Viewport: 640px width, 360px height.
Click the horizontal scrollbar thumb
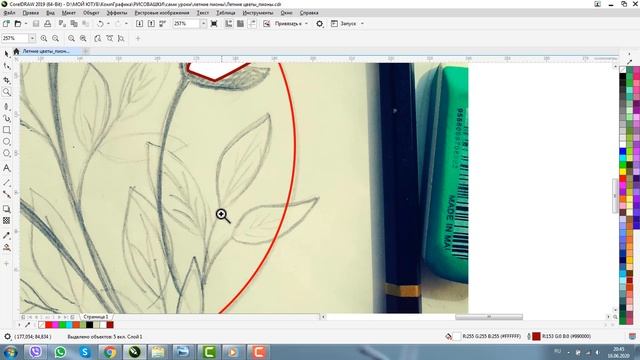tap(489, 317)
